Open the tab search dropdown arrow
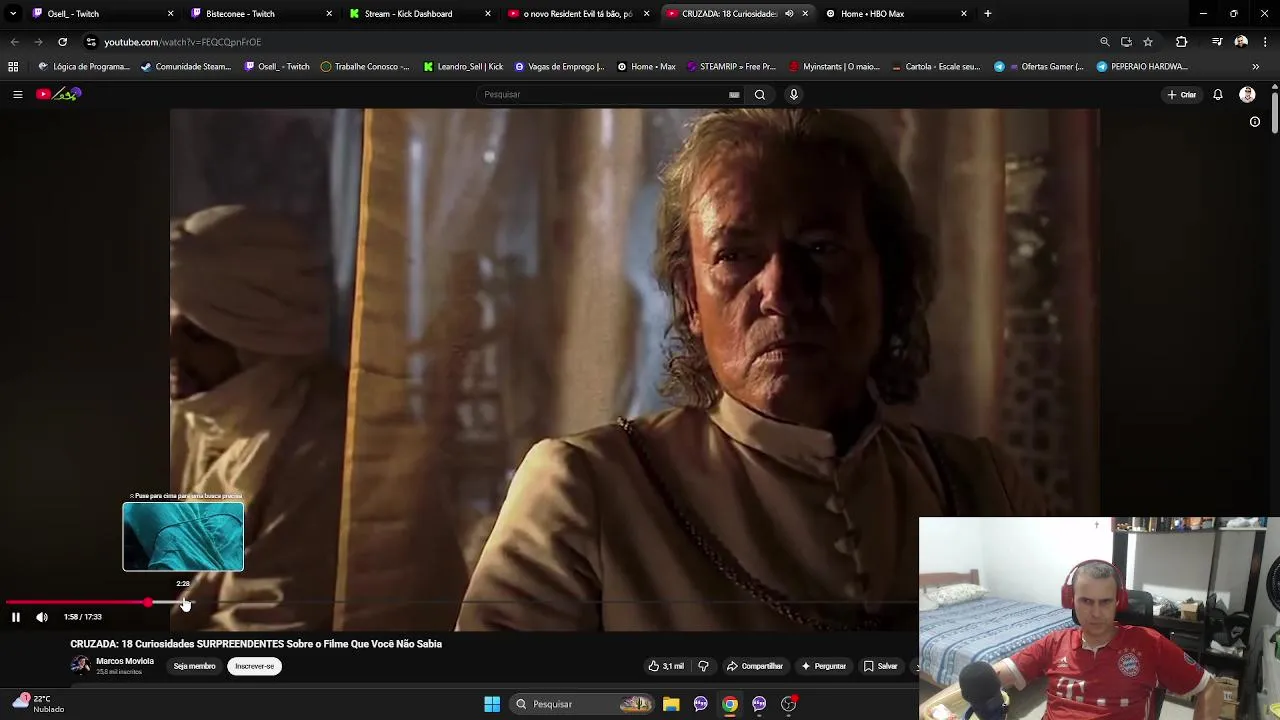The width and height of the screenshot is (1280, 720). (12, 14)
